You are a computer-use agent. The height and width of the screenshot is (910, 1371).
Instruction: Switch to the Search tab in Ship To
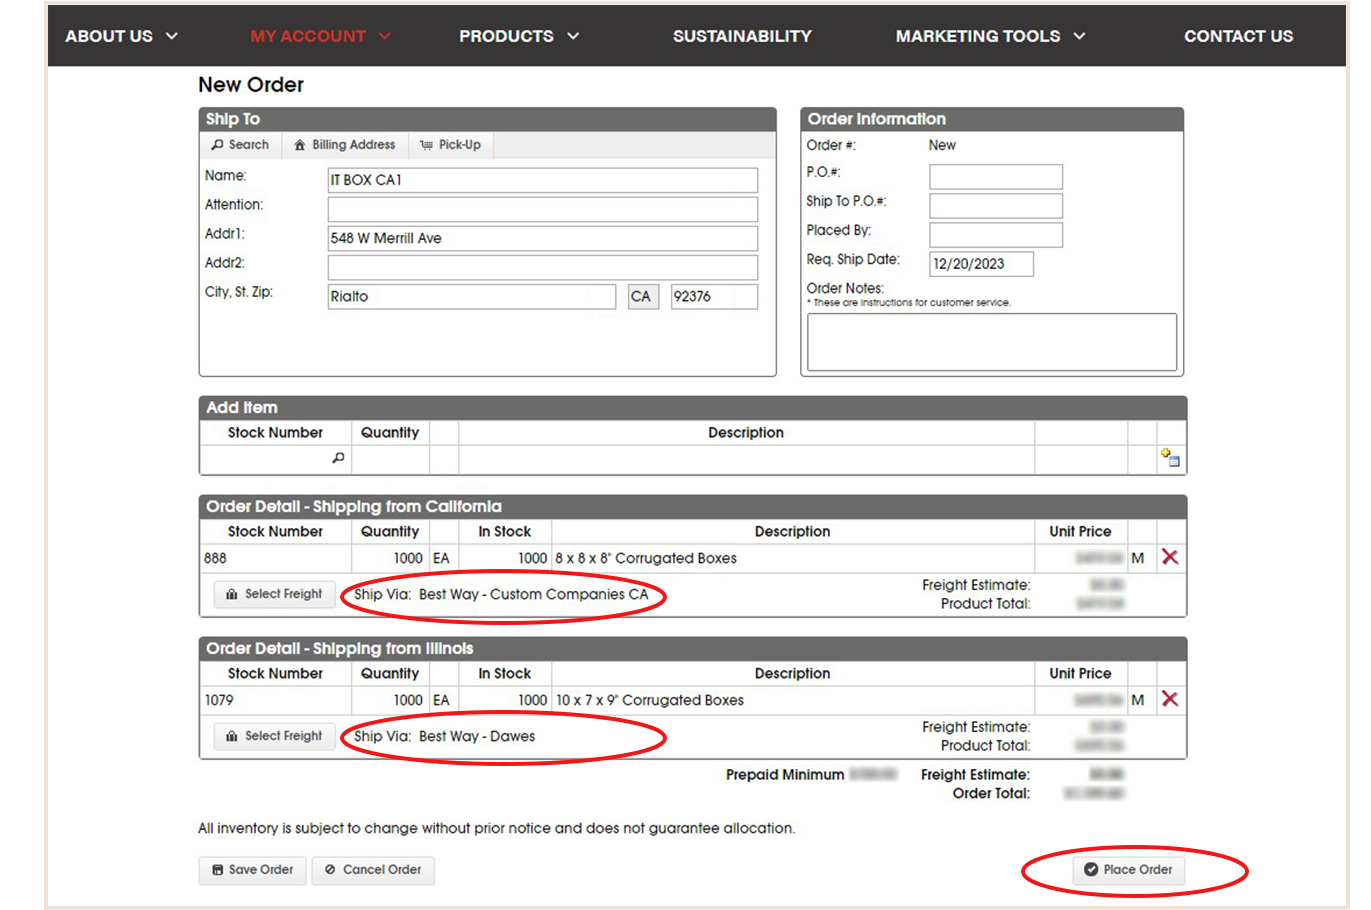[x=240, y=145]
